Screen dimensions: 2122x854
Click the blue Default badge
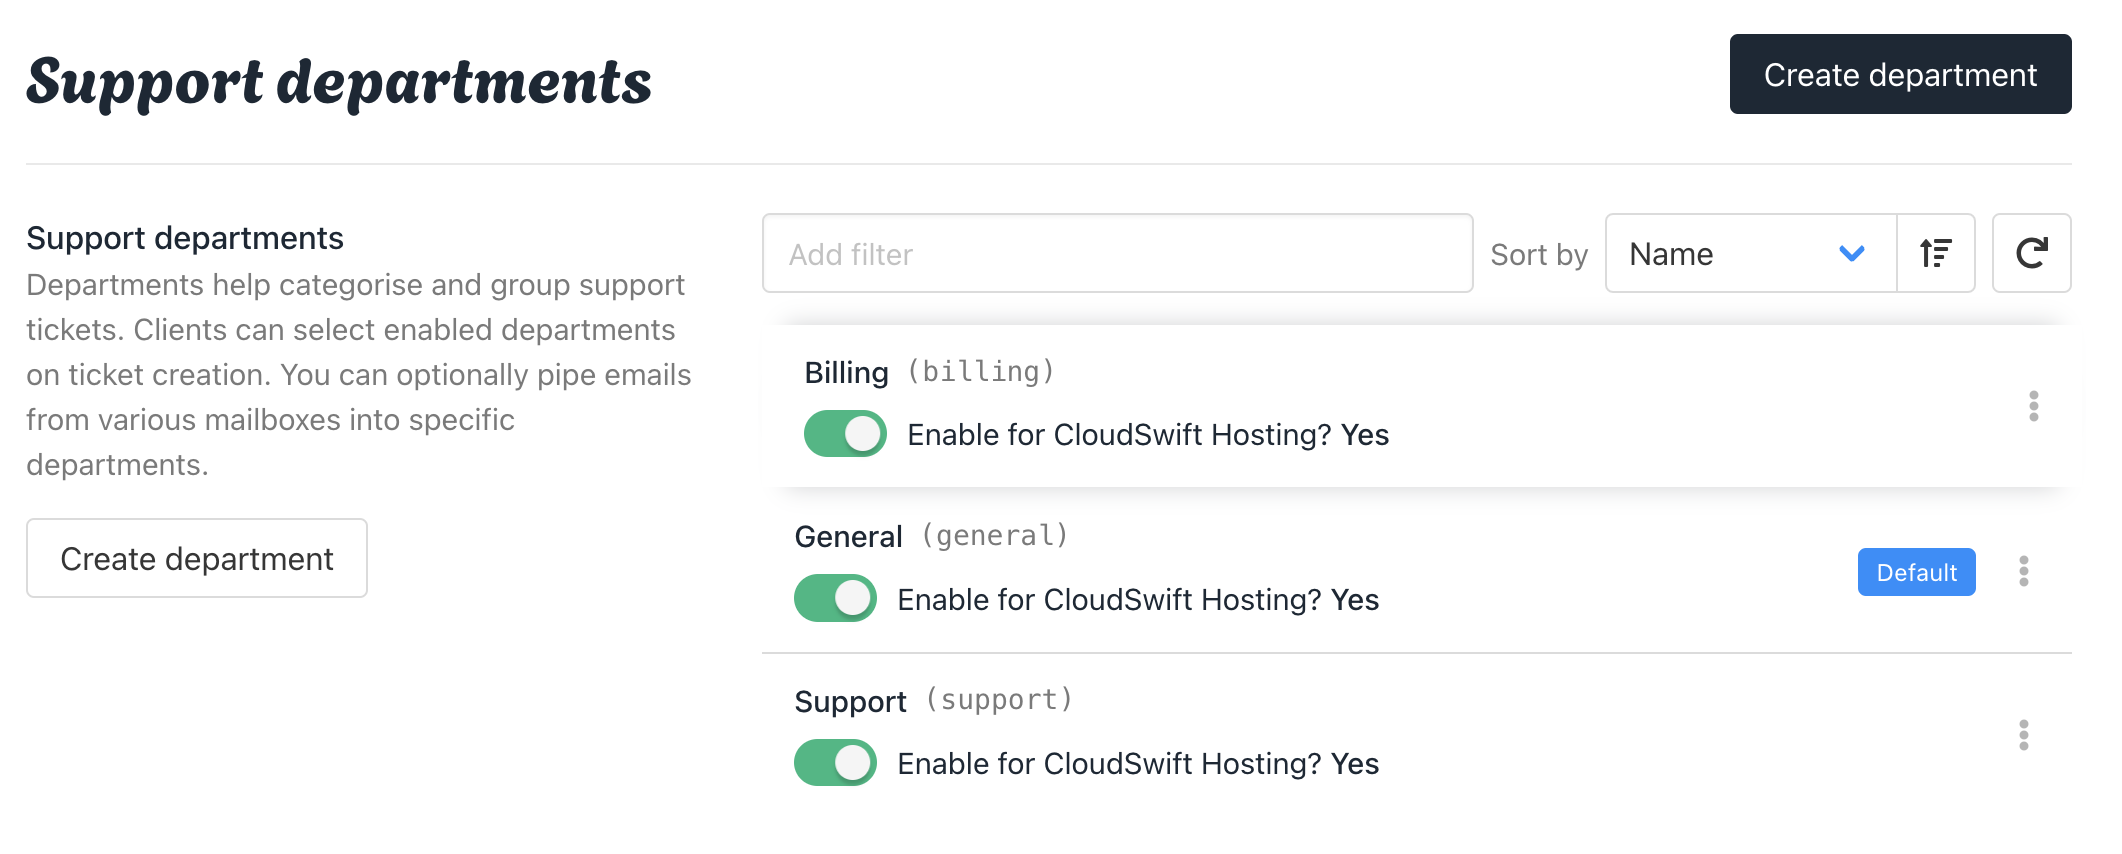click(1916, 572)
